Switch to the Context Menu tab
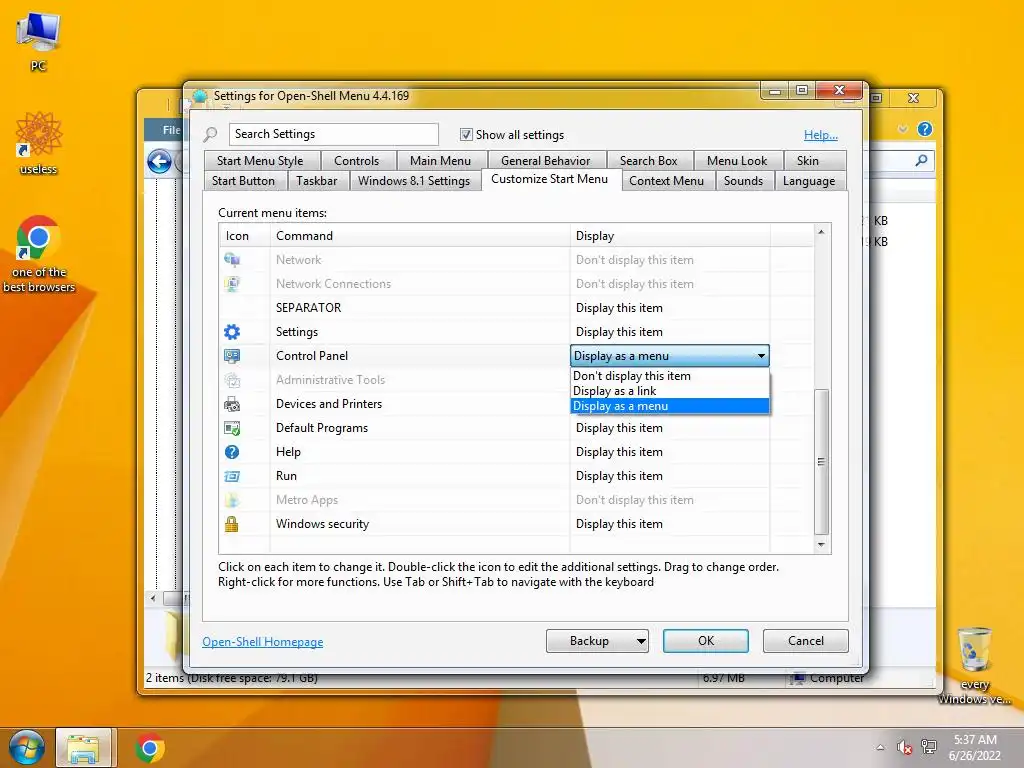Viewport: 1024px width, 768px height. [x=667, y=181]
